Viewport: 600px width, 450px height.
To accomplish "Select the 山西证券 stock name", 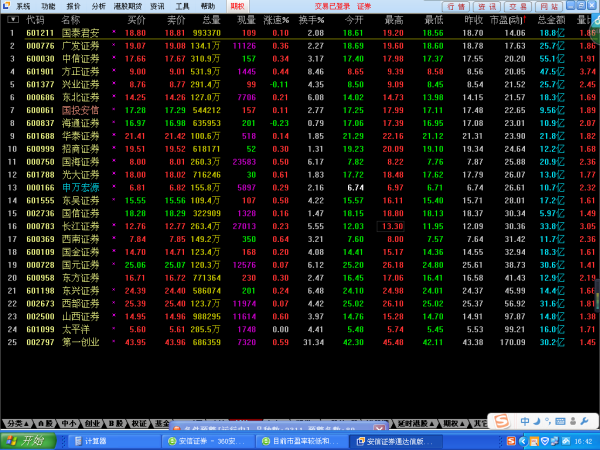I will 80,316.
